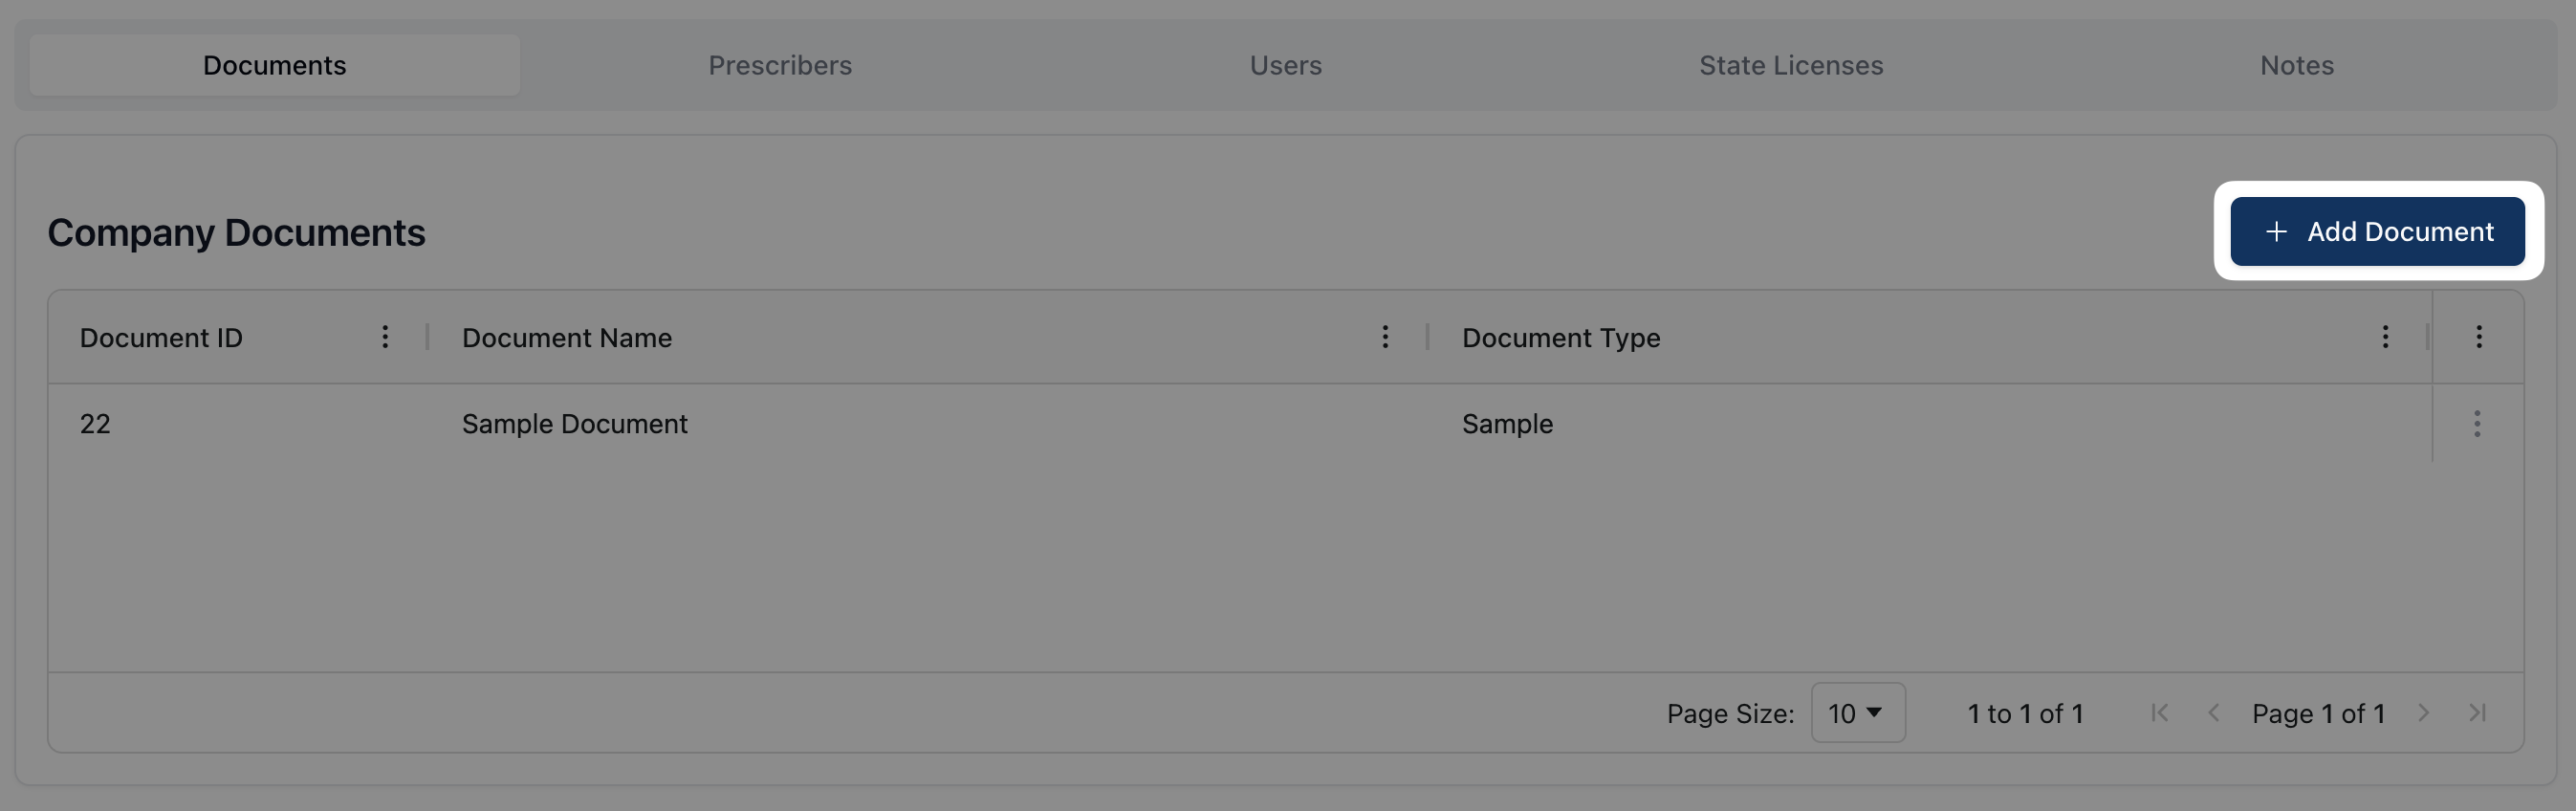Select the State Licenses tab
The image size is (2576, 811).
pos(1791,66)
